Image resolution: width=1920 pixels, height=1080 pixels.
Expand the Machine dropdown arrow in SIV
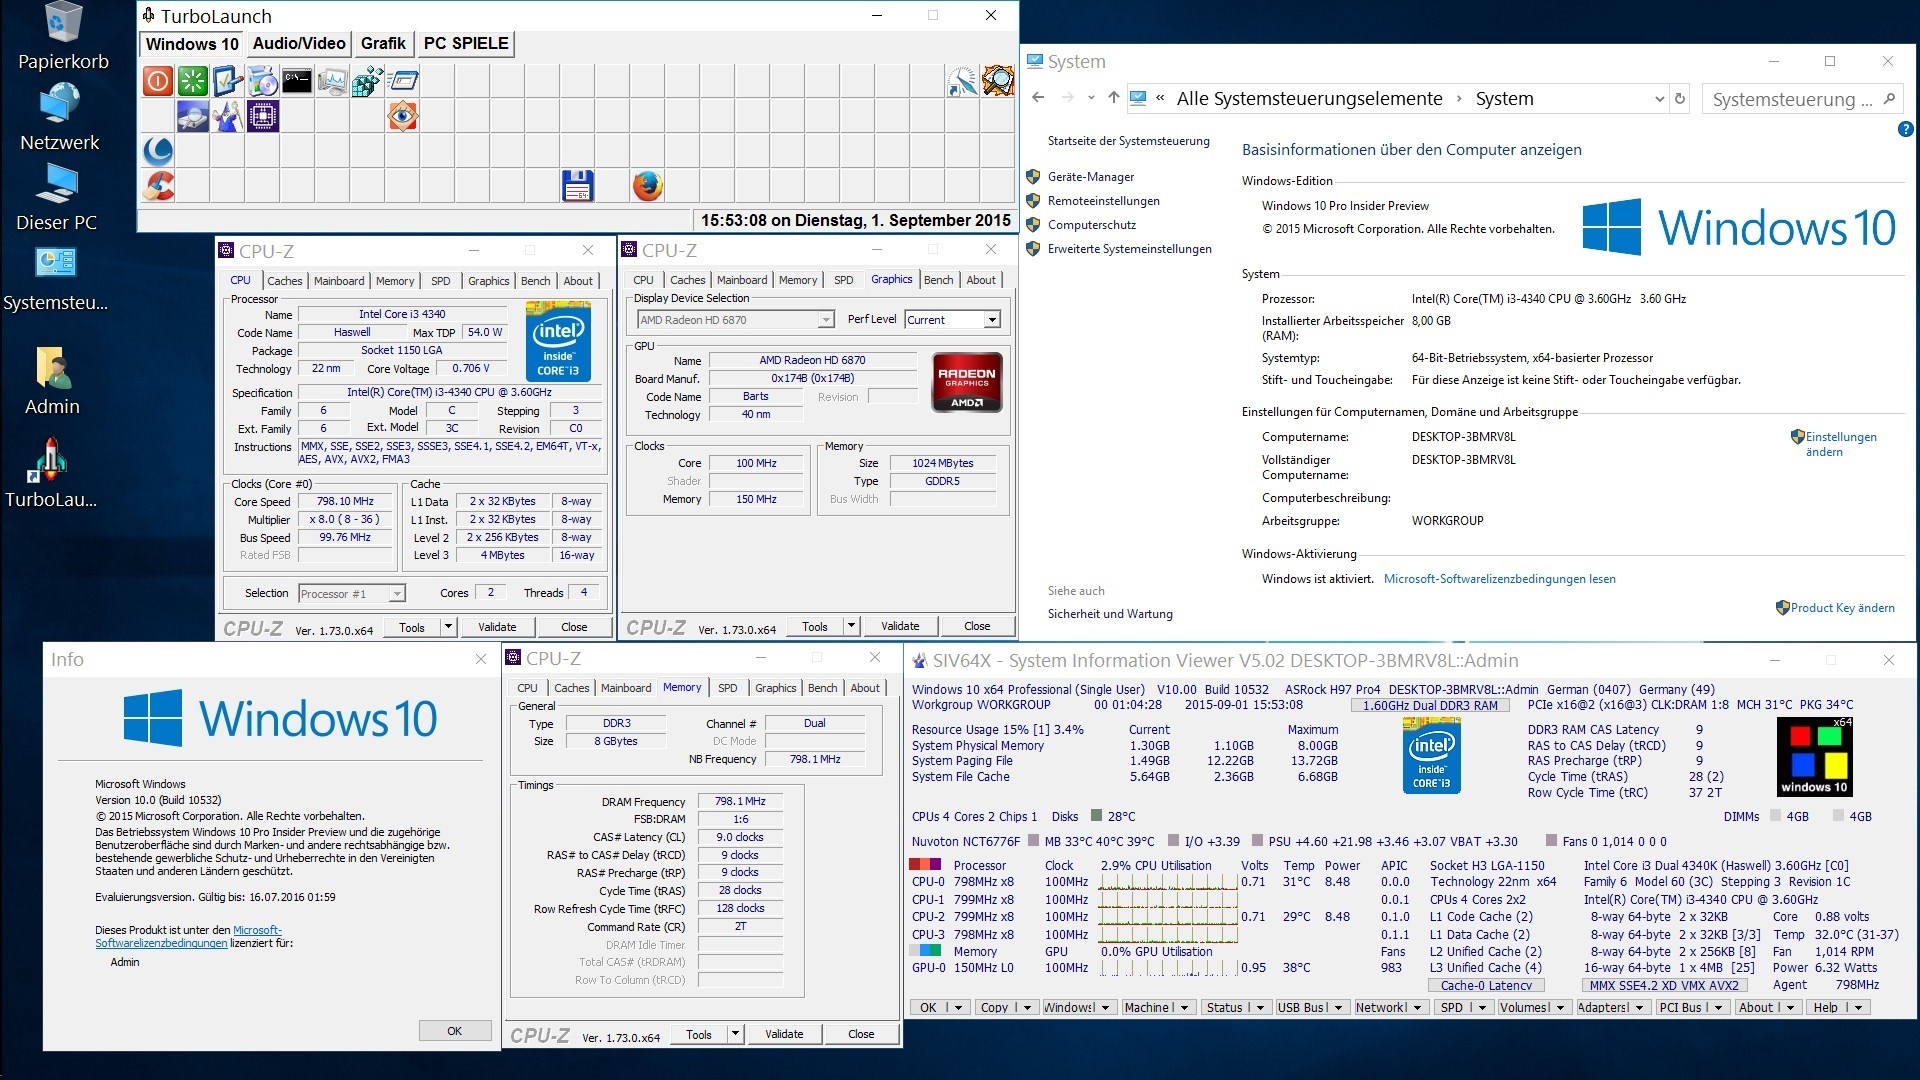point(1185,1007)
